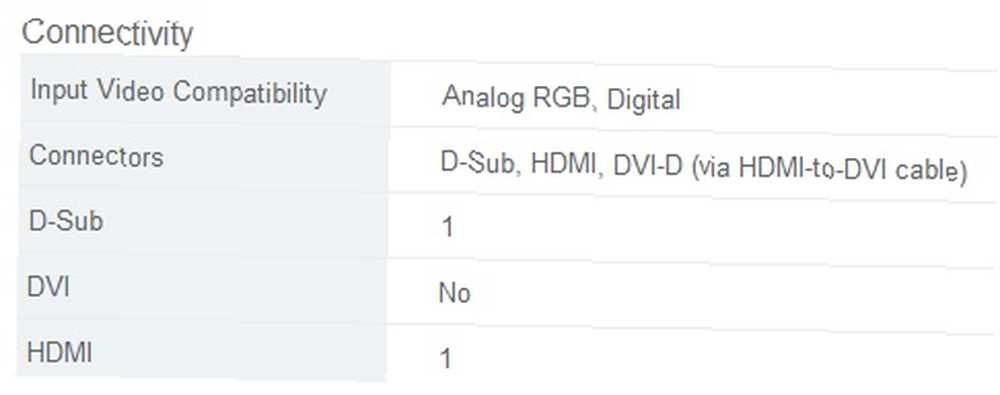Select the No value in the DVI row
1000x395 pixels.
point(455,294)
